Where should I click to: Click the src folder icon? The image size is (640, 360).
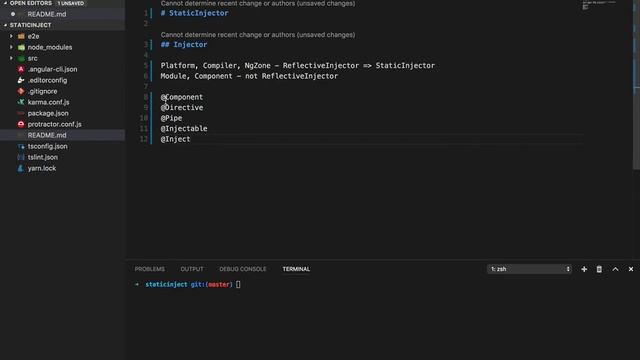[21, 58]
